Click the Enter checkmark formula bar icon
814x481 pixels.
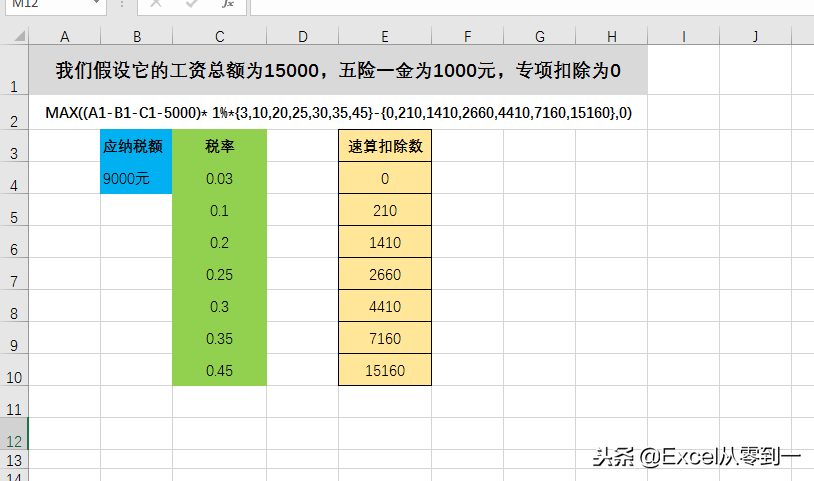tap(192, 4)
